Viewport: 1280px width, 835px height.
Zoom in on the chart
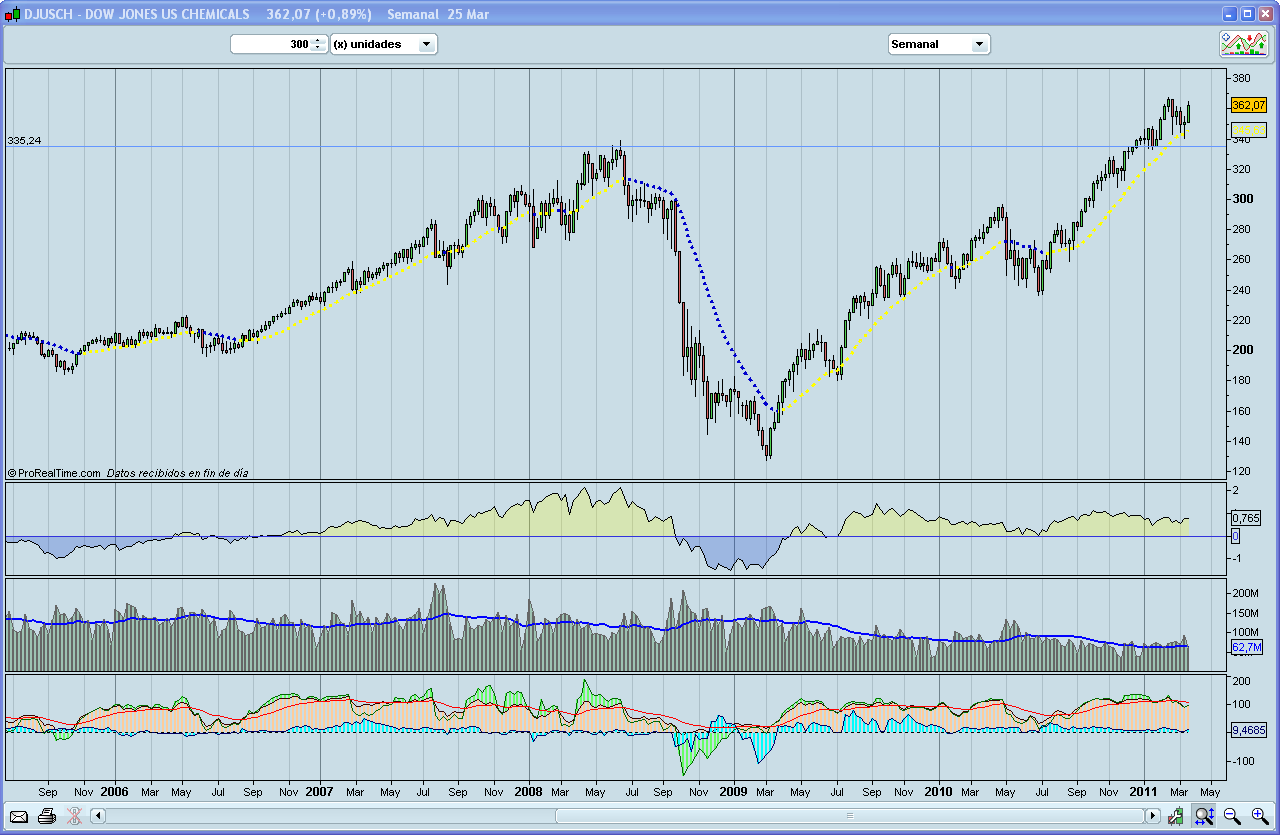click(1259, 816)
